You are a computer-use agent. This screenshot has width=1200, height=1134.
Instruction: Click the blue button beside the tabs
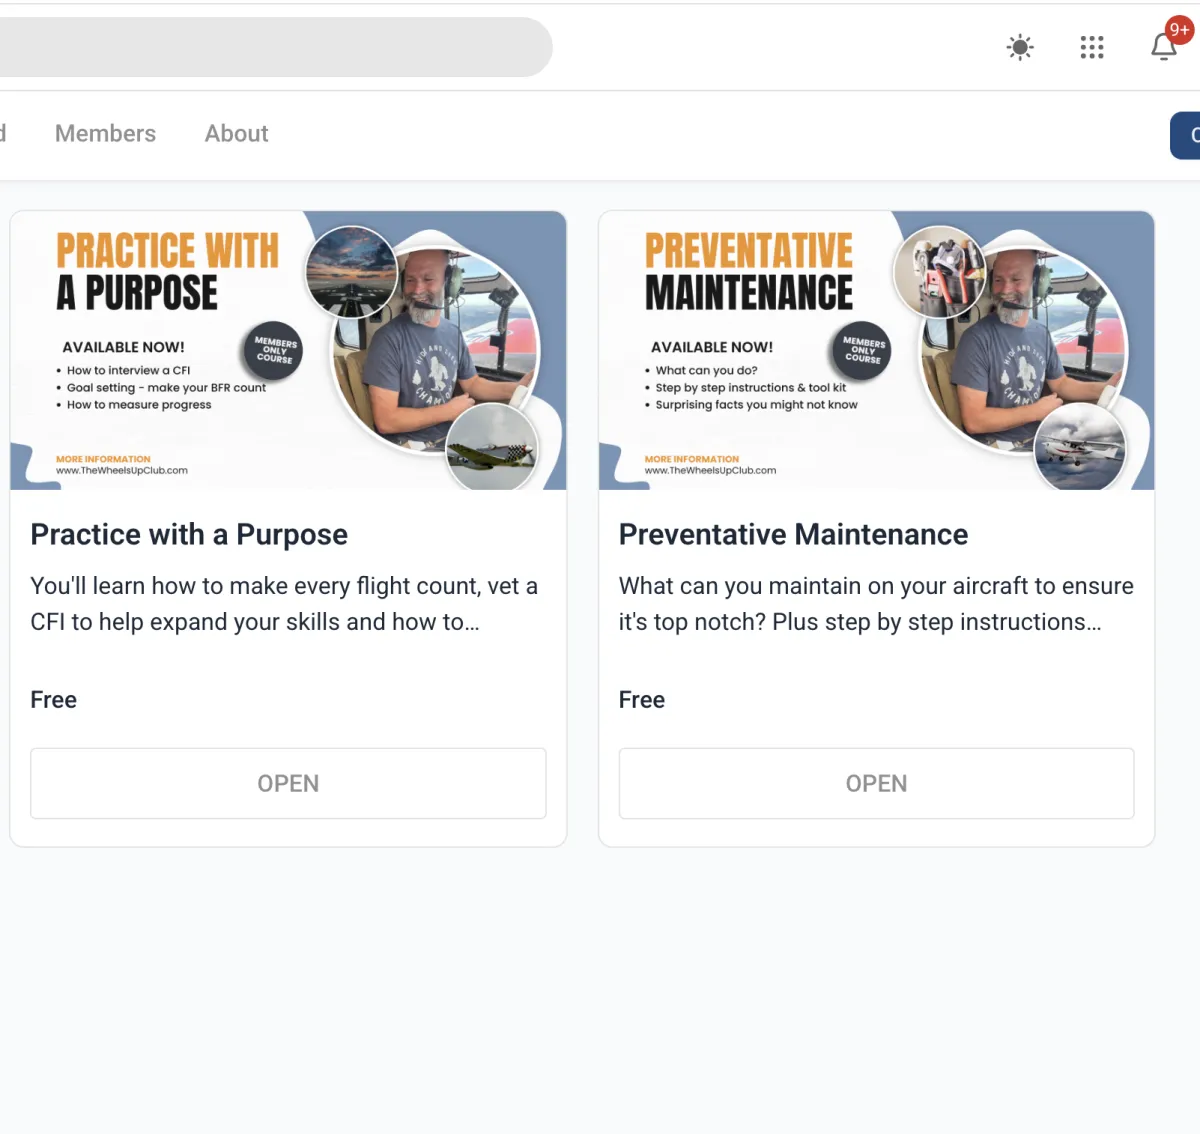tap(1186, 135)
